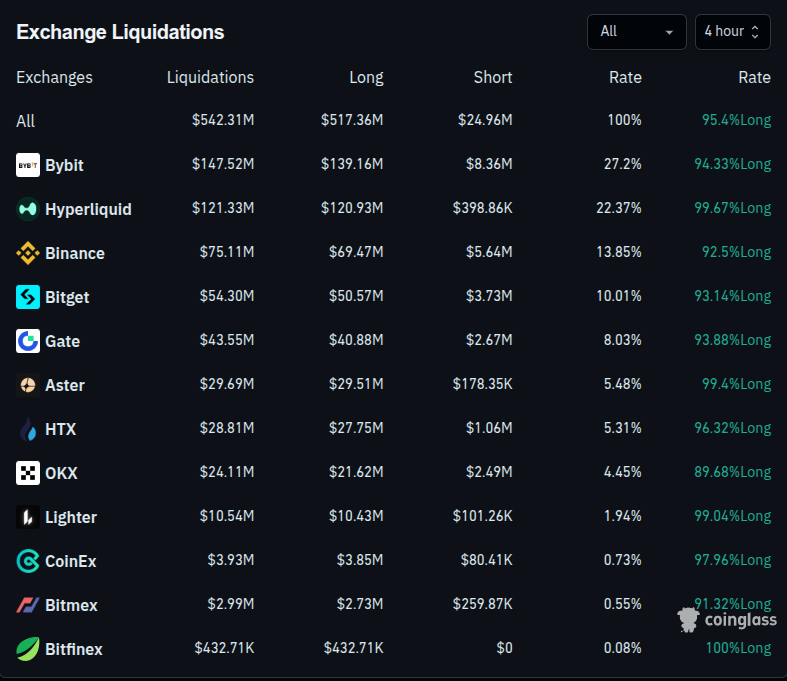Click Aster rate value 5.48%
Screen dimensions: 787x681
click(x=622, y=384)
